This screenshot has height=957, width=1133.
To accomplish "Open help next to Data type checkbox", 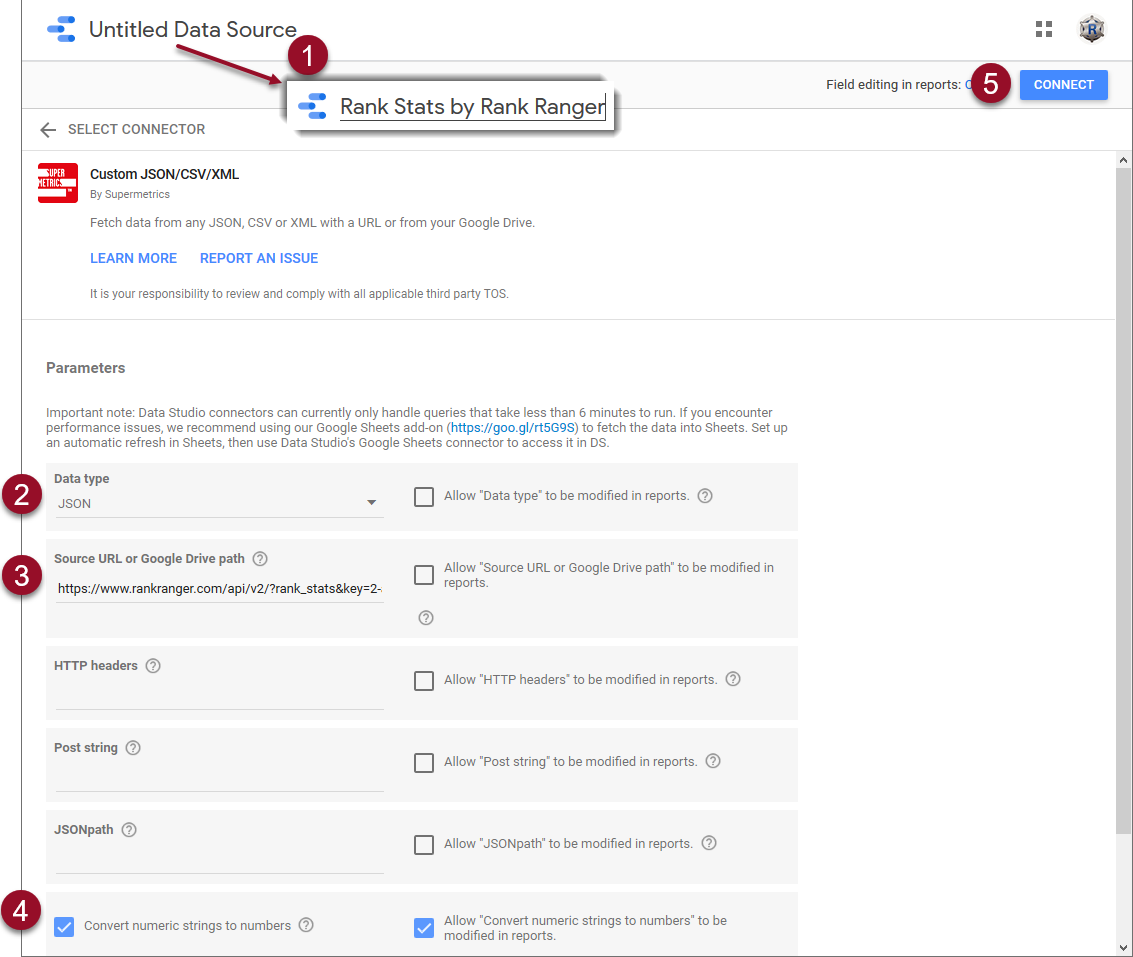I will (x=705, y=496).
